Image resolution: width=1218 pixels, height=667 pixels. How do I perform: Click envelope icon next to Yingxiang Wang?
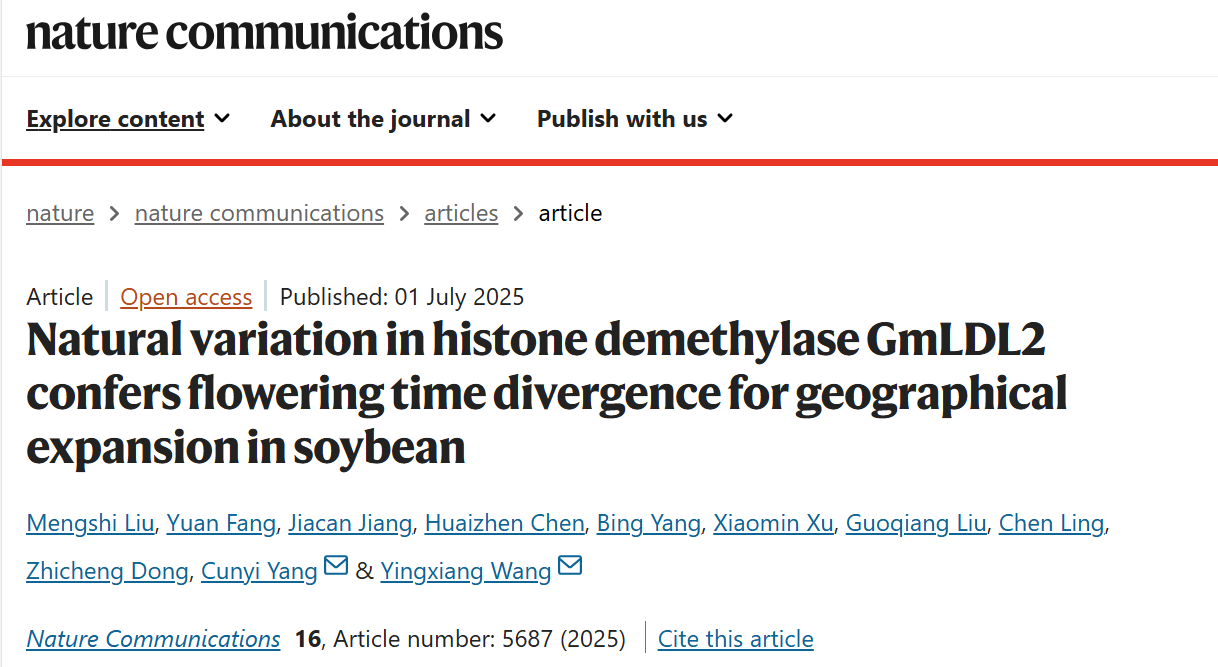pyautogui.click(x=570, y=567)
